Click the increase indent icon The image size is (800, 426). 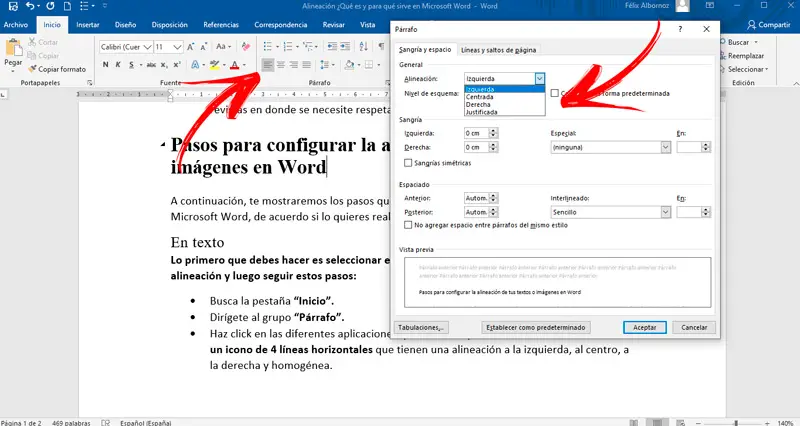click(345, 46)
